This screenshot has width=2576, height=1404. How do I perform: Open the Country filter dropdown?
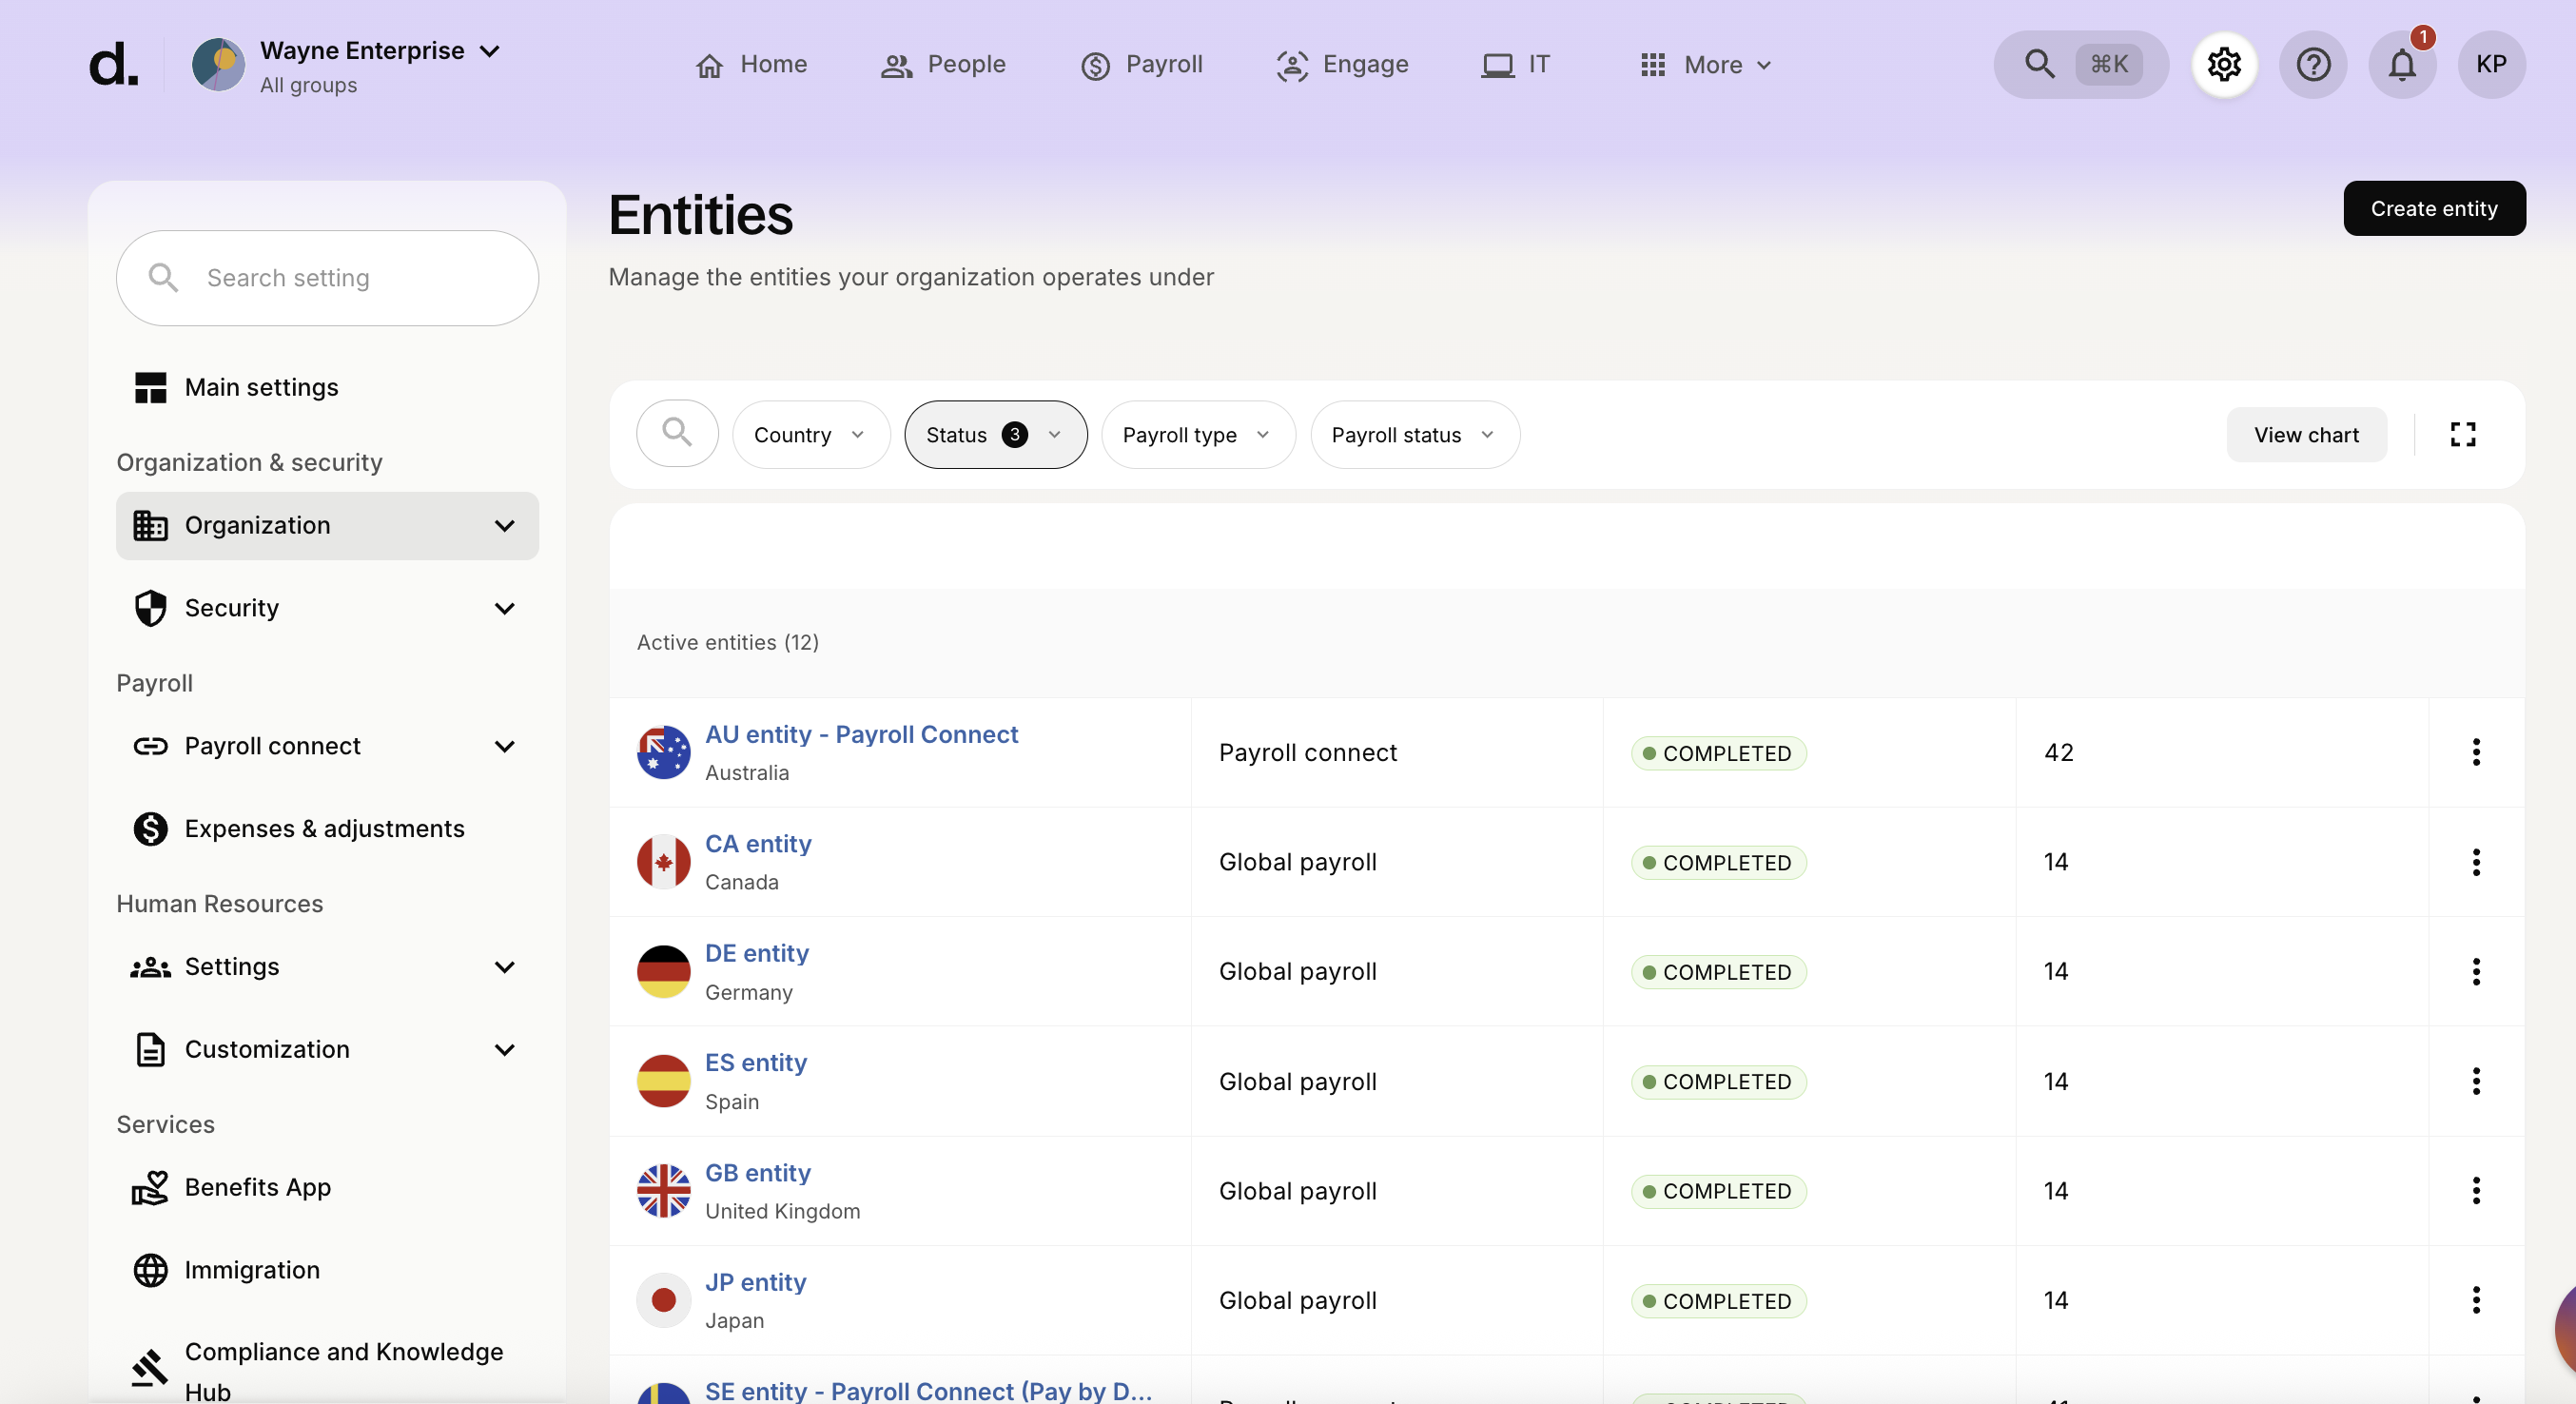(x=810, y=434)
